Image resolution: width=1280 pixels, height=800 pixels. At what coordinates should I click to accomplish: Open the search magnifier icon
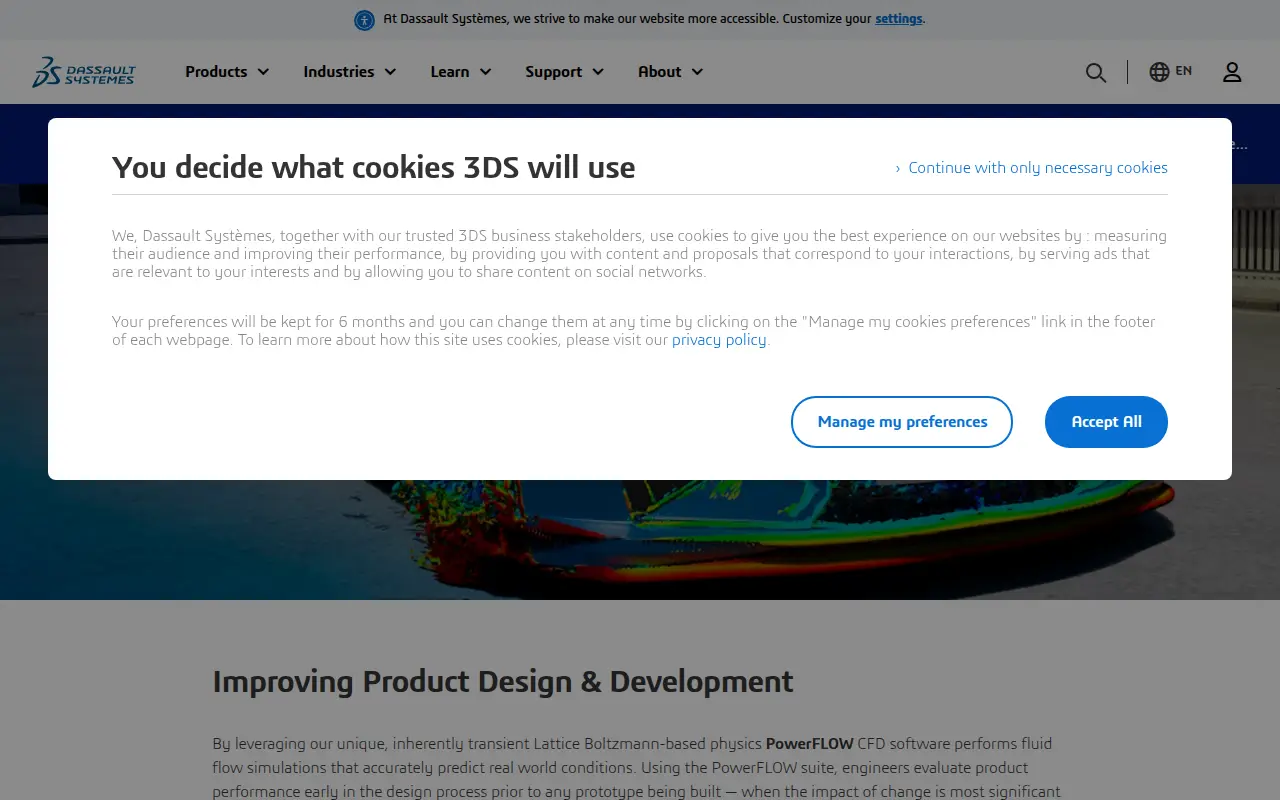tap(1096, 72)
